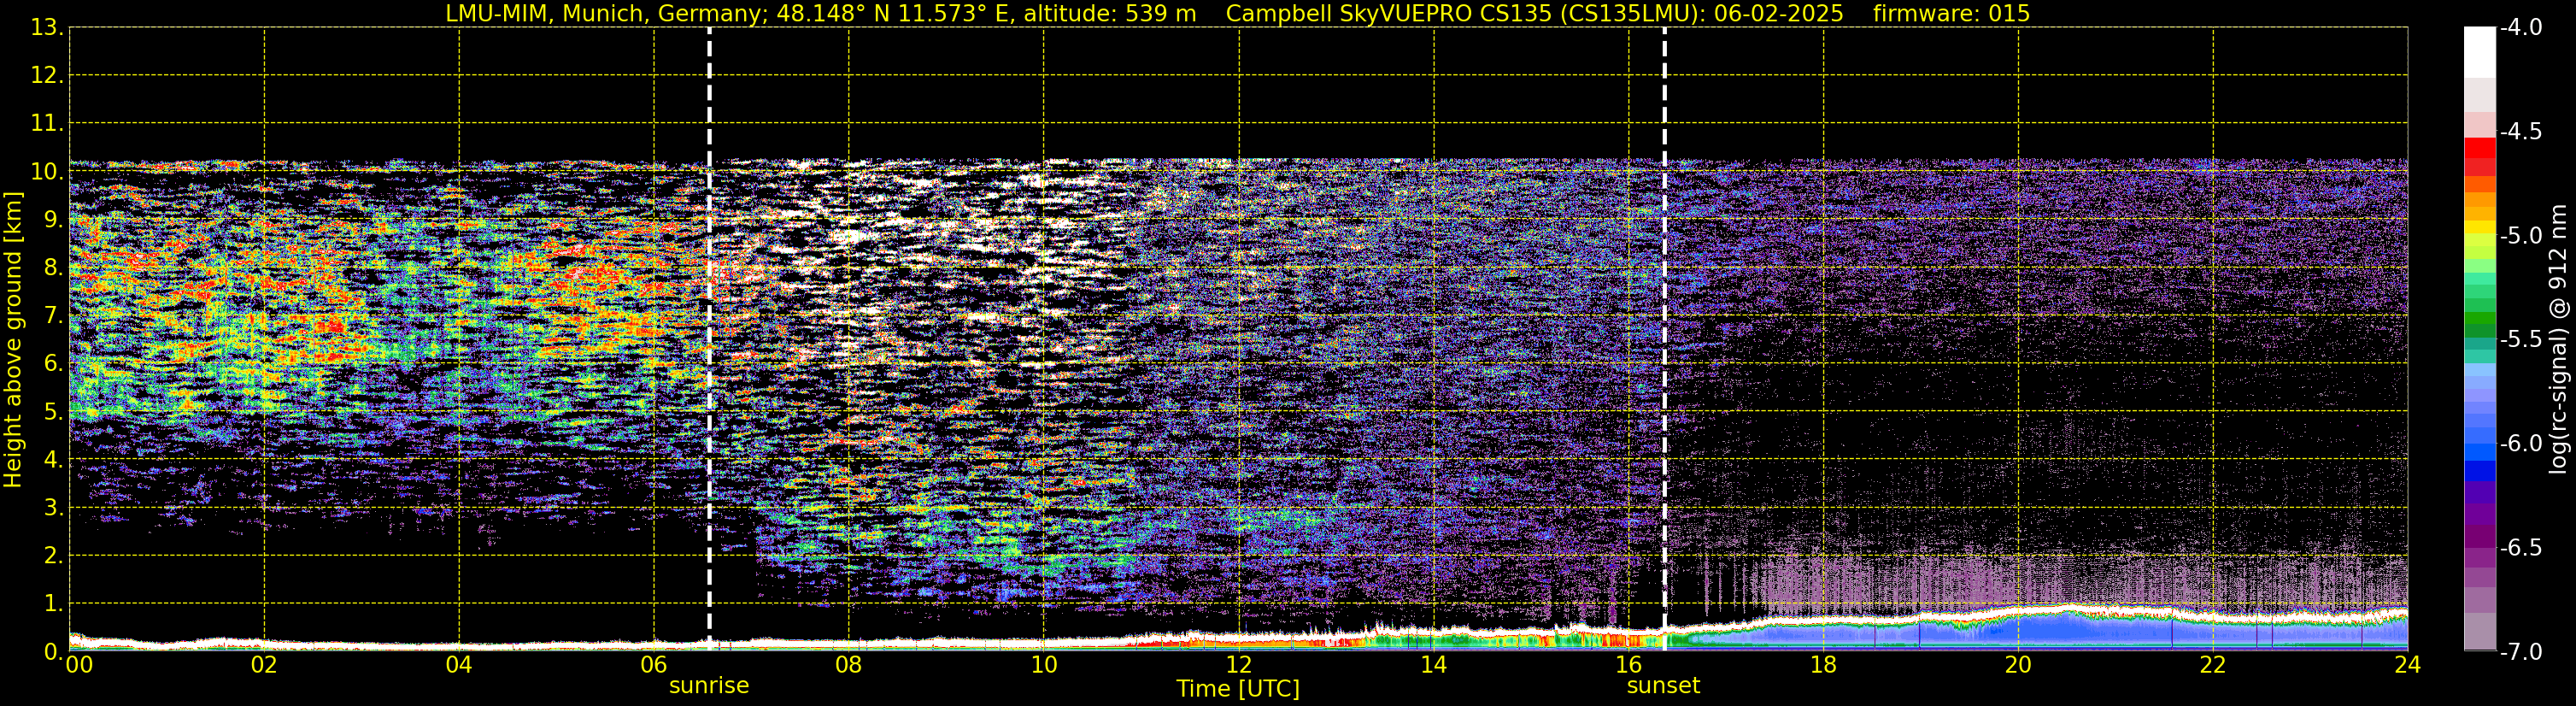Viewport: 2576px width, 706px height.
Task: Click the height axis tick '7.'
Action: click(x=54, y=316)
